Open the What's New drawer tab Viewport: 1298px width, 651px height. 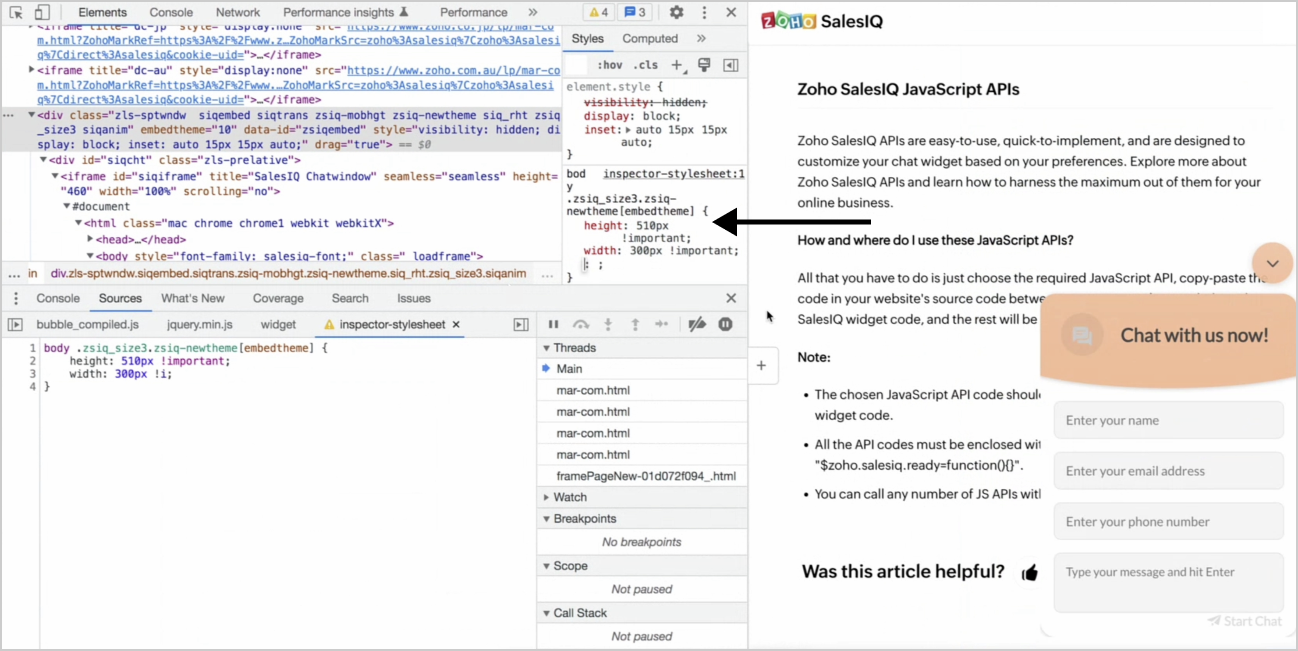tap(193, 298)
